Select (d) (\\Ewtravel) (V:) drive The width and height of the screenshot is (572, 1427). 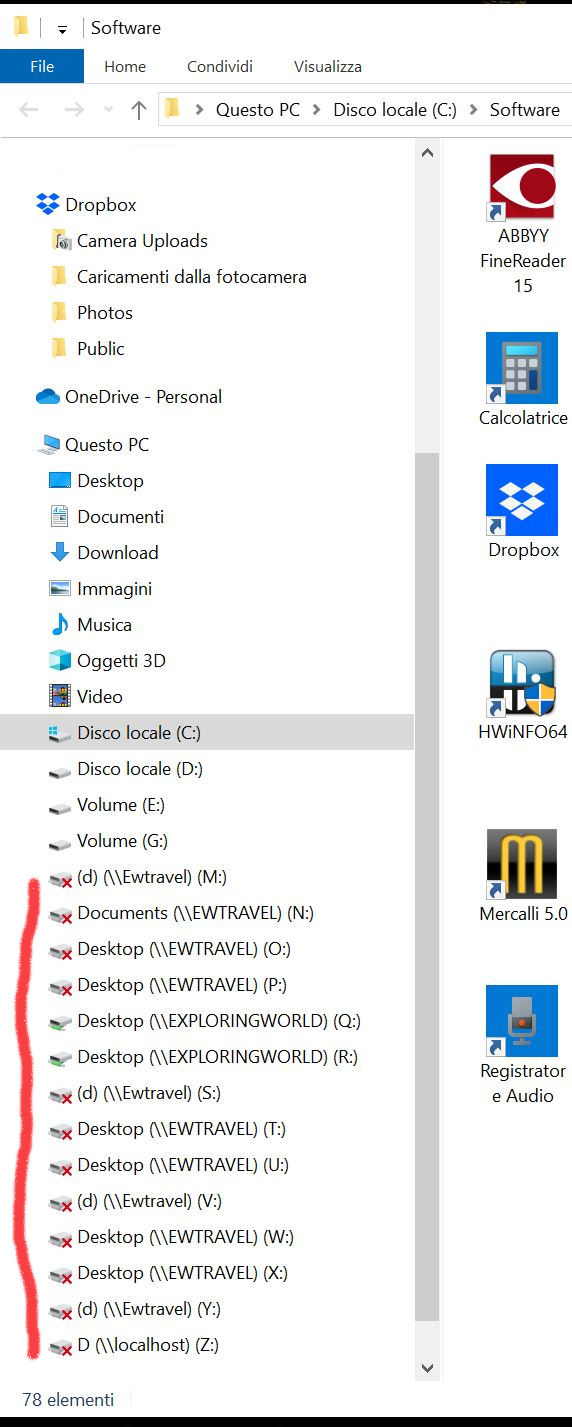coord(150,1201)
